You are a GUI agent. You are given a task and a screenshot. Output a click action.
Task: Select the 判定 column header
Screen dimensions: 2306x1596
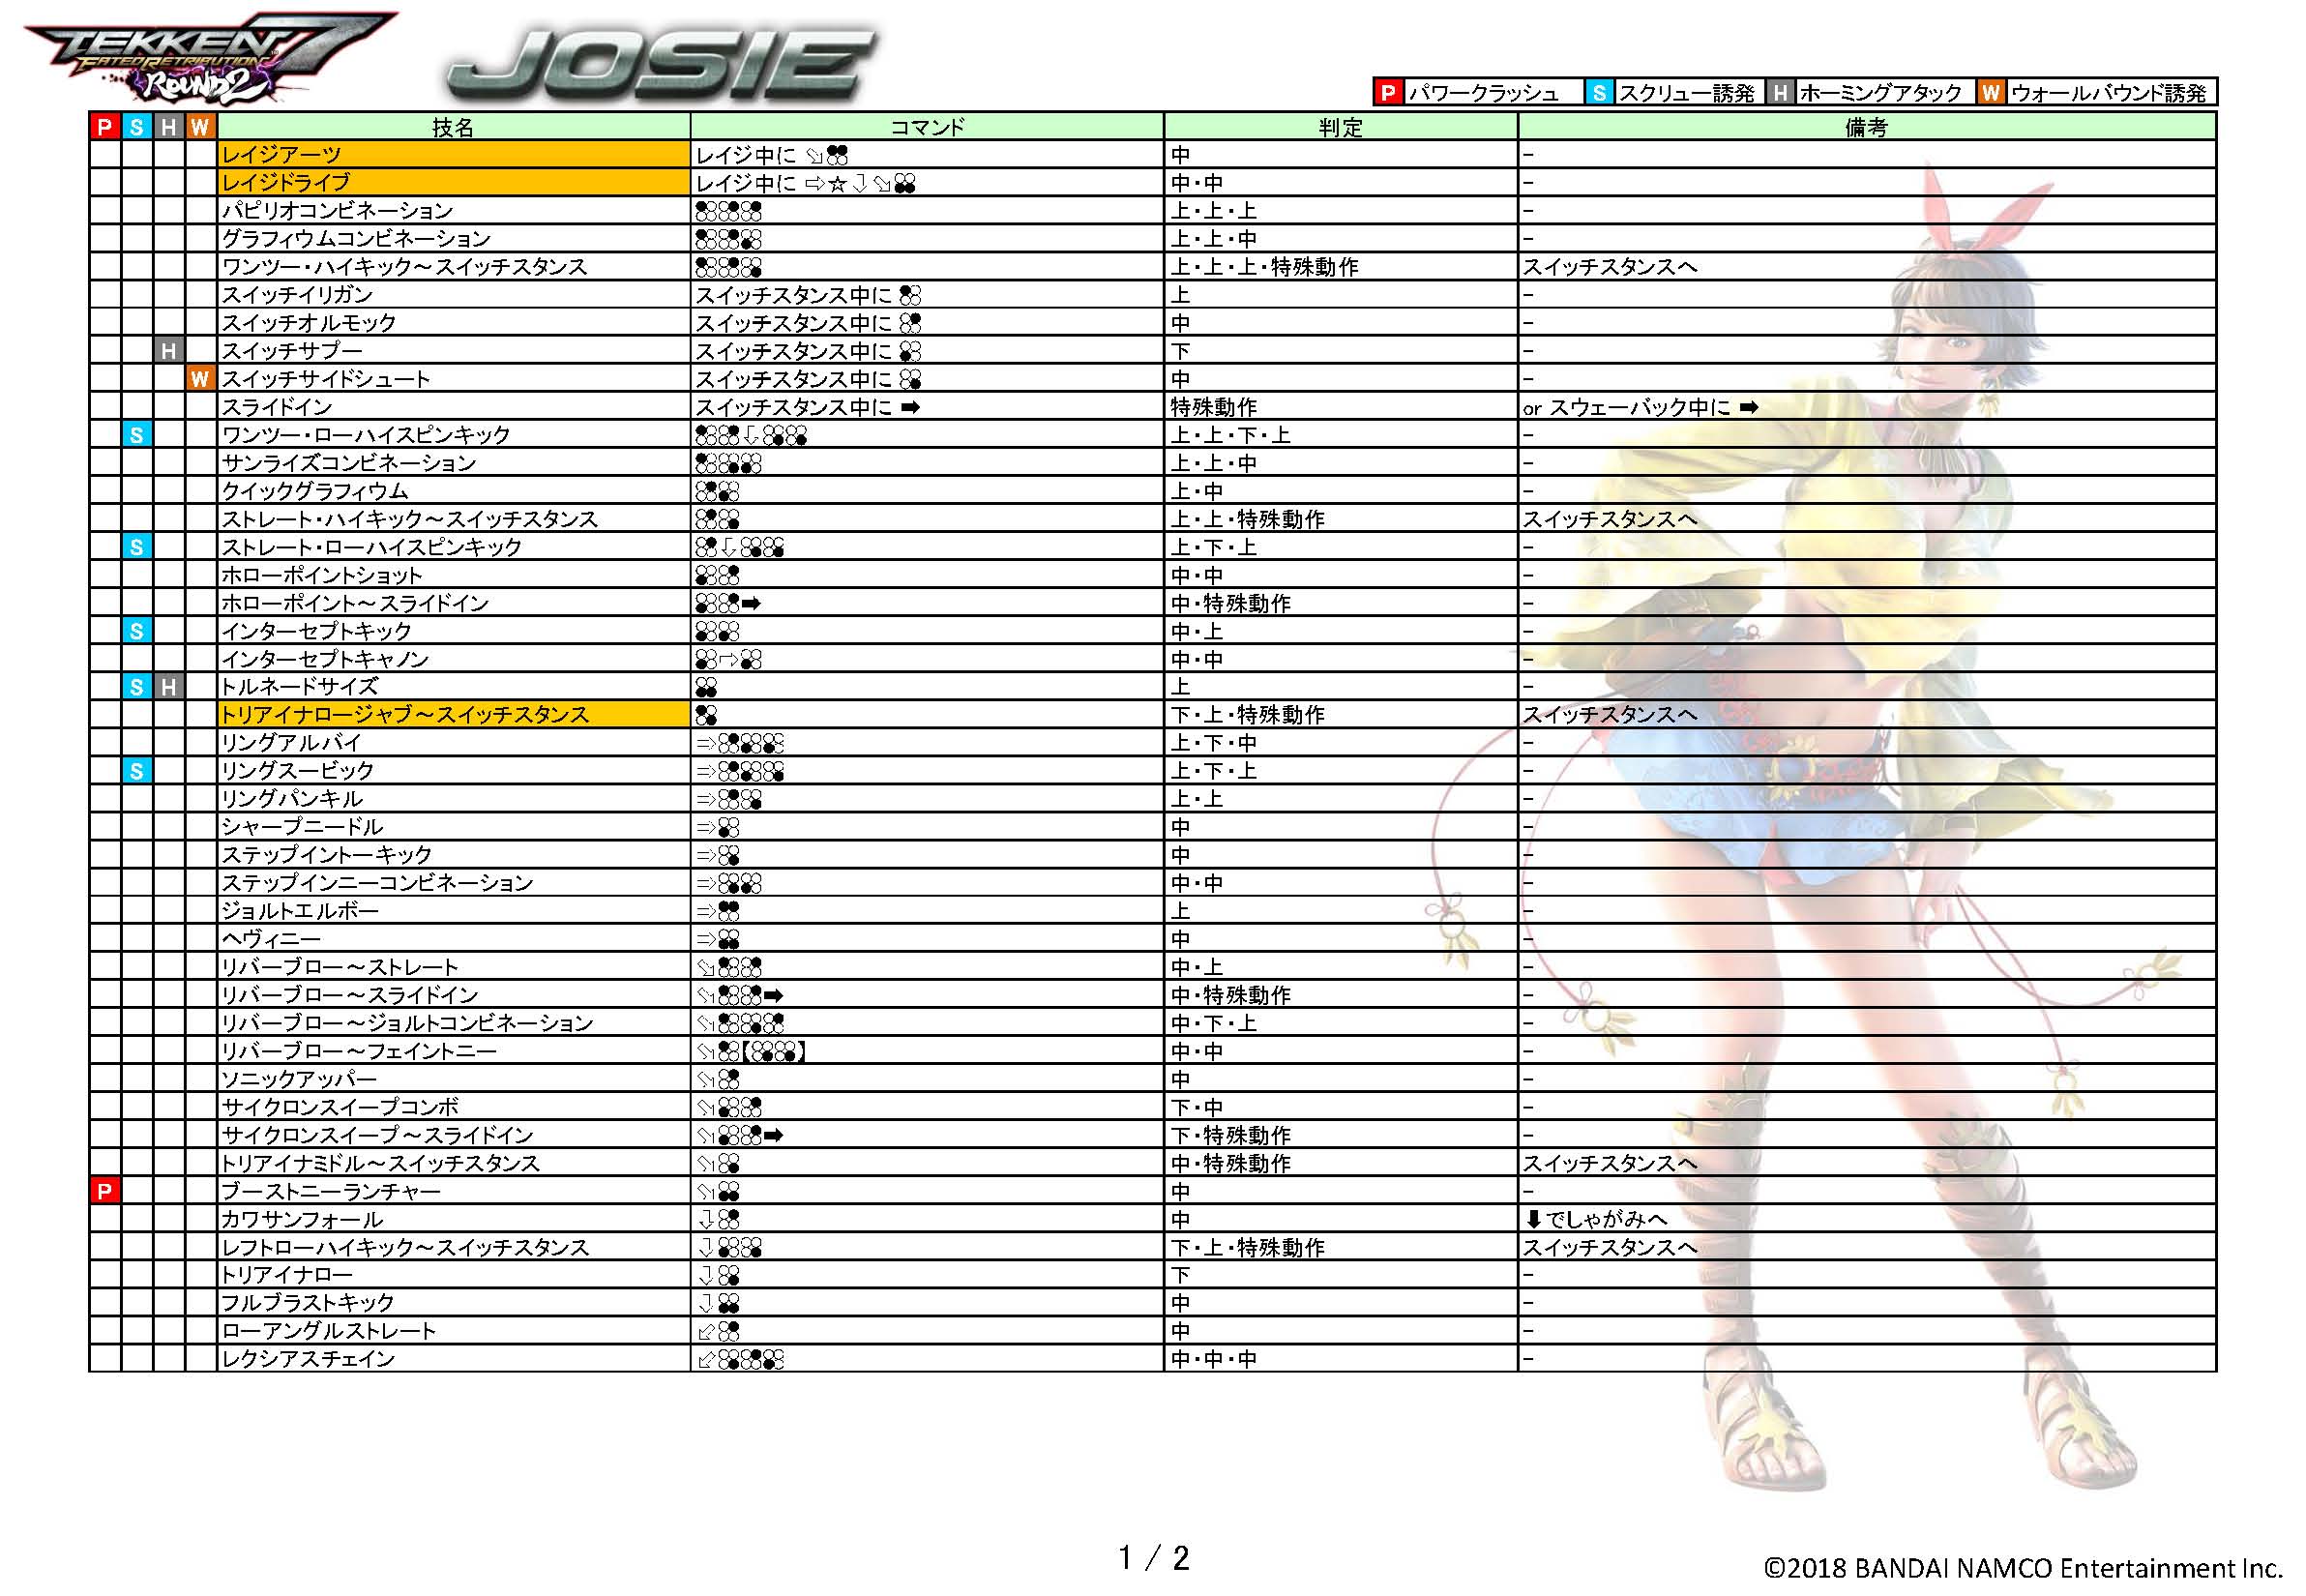tap(1340, 127)
